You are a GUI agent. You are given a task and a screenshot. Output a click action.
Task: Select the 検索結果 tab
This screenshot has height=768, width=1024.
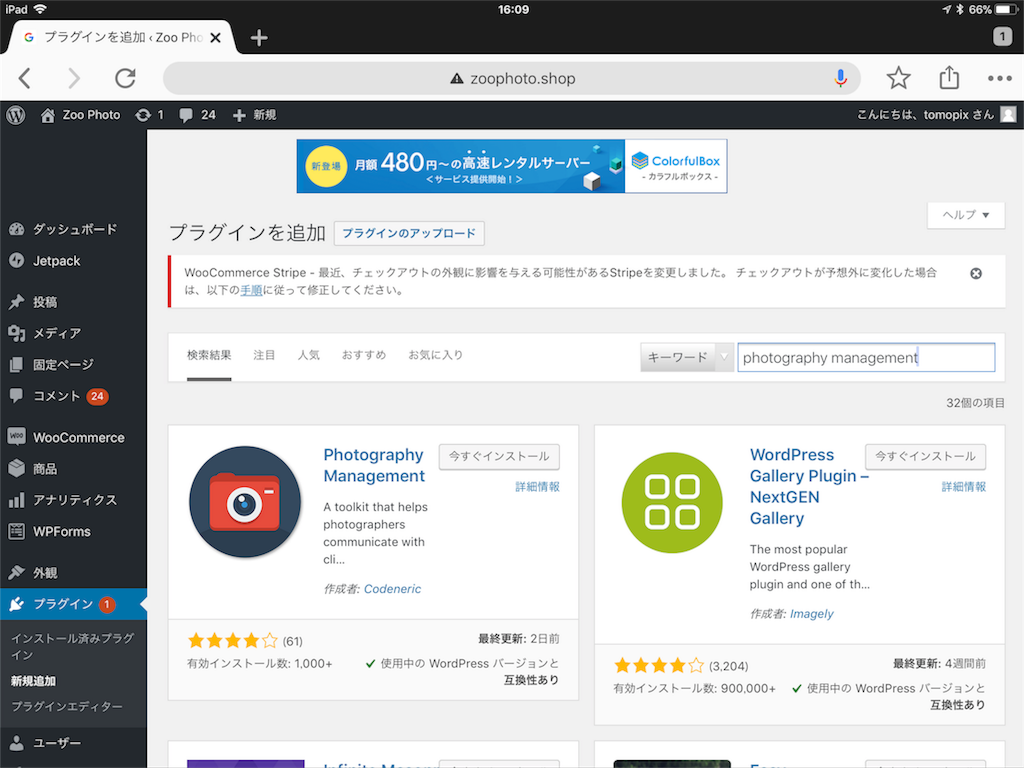(x=209, y=355)
